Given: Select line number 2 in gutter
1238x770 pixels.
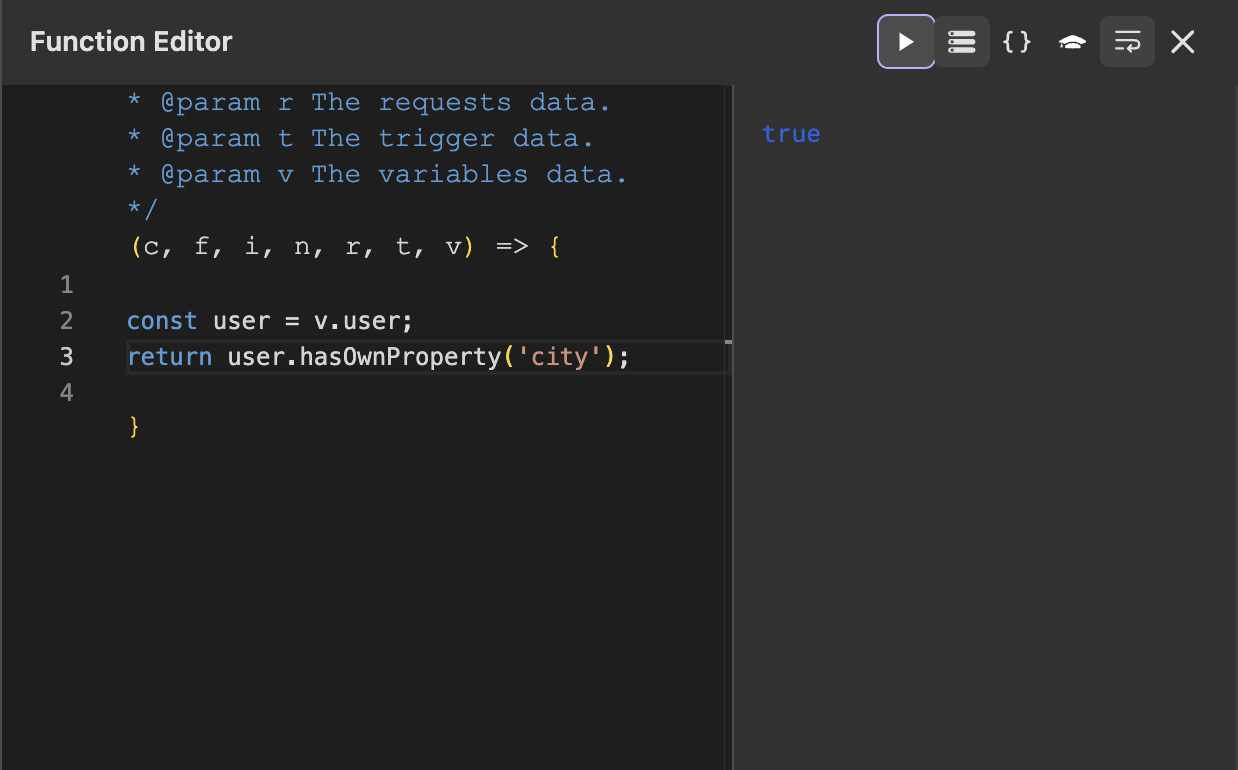Looking at the screenshot, I should point(67,321).
